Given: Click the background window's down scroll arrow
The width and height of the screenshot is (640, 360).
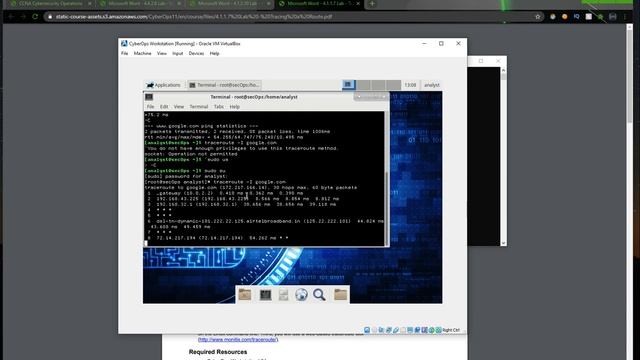Looking at the screenshot, I should pos(503,243).
